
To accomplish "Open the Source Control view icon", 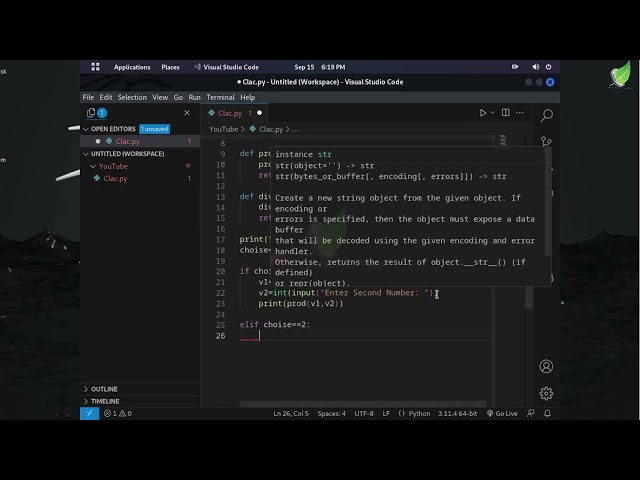I will [547, 141].
